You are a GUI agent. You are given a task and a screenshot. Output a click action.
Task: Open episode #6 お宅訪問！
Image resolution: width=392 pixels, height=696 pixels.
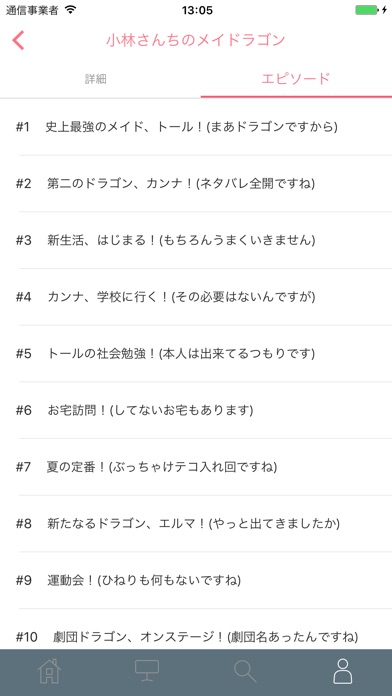click(196, 410)
